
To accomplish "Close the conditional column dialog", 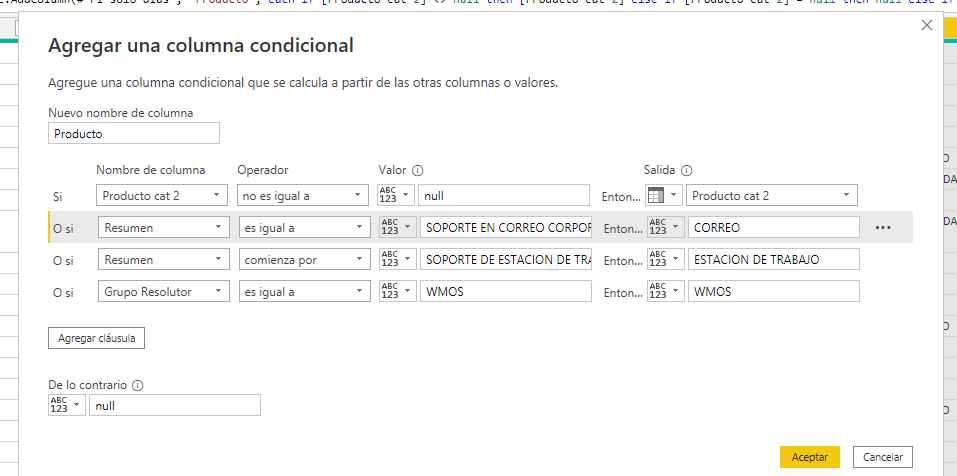I will (x=926, y=26).
